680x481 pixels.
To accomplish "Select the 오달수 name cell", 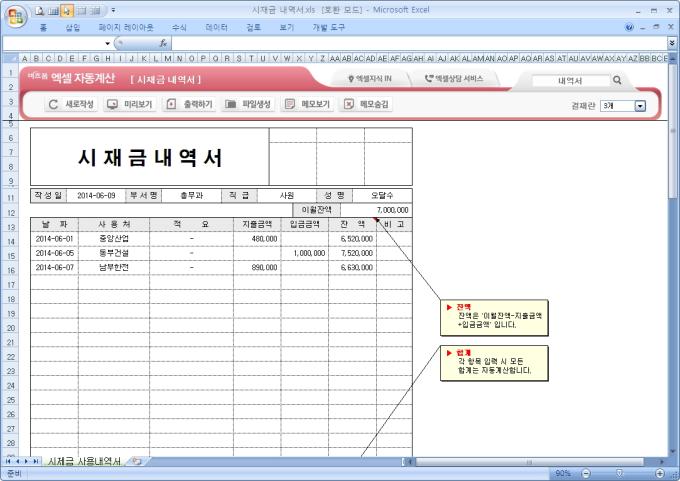I will 382,196.
